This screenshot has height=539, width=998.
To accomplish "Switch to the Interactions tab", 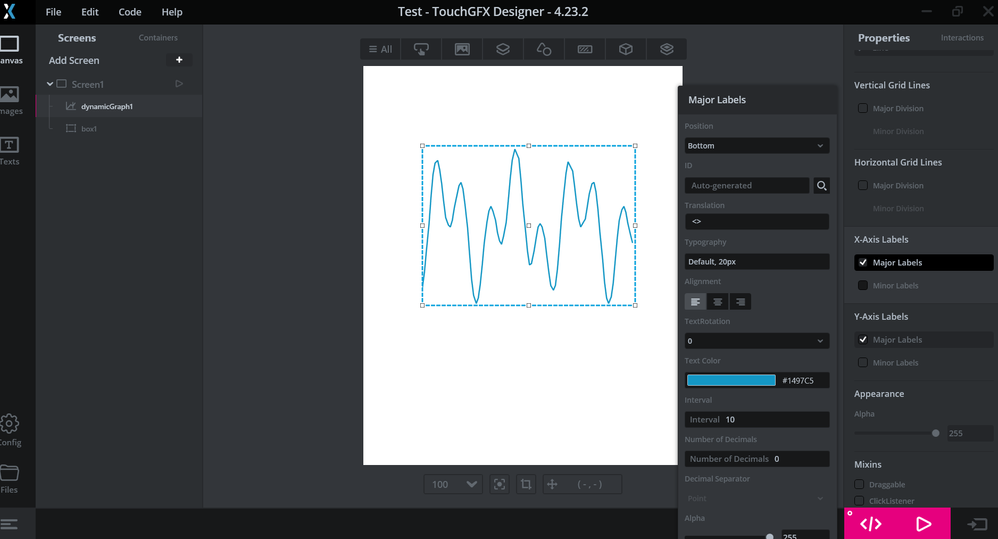I will point(962,38).
